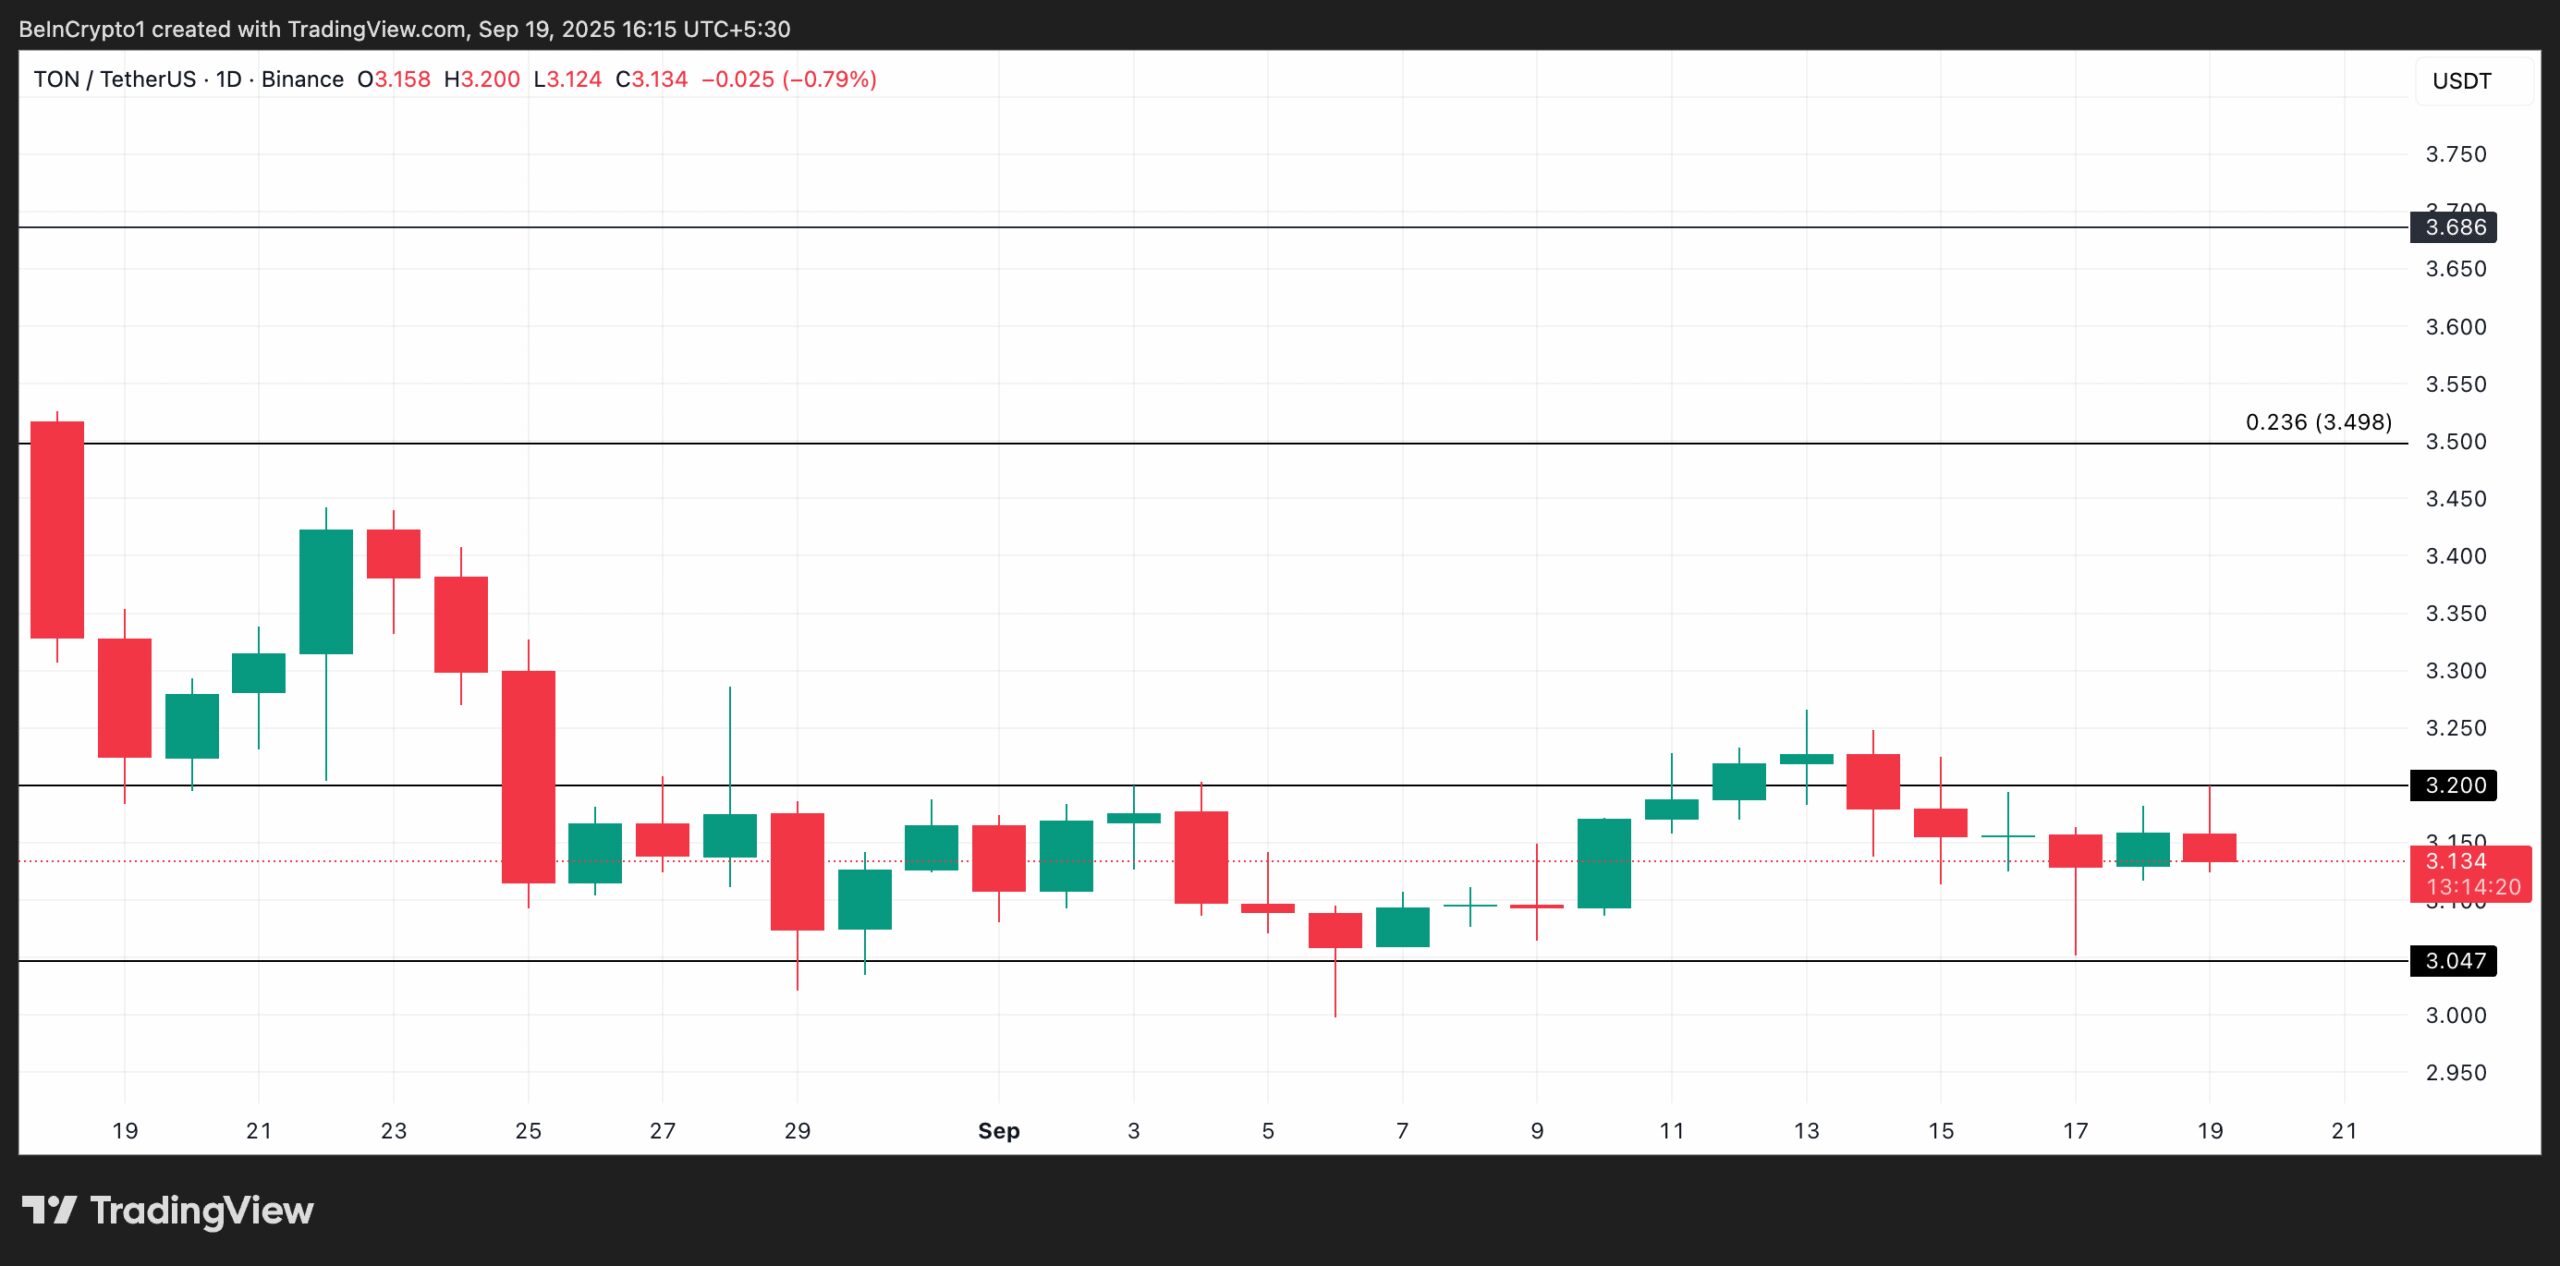Click the TradingView wordmark text
The image size is (2560, 1266).
pyautogui.click(x=202, y=1210)
